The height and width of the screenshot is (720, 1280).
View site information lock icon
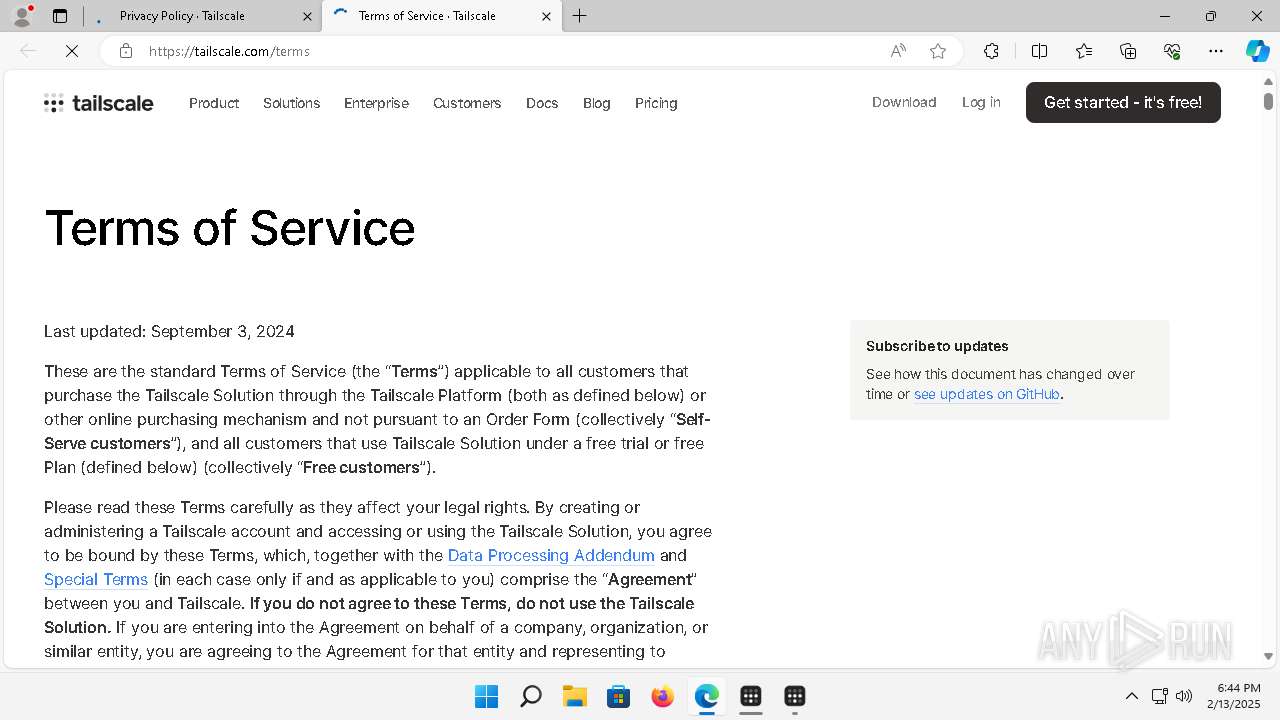point(126,51)
